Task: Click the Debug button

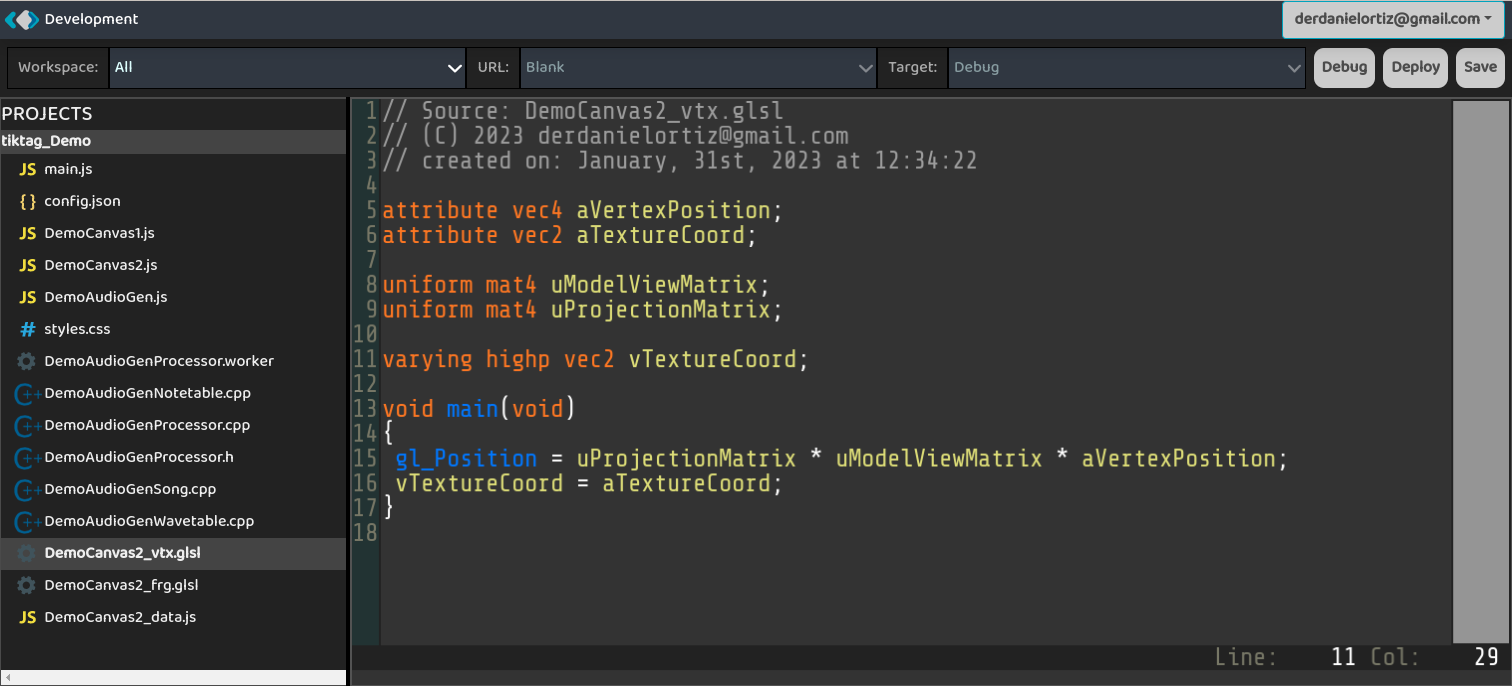Action: coord(1344,67)
